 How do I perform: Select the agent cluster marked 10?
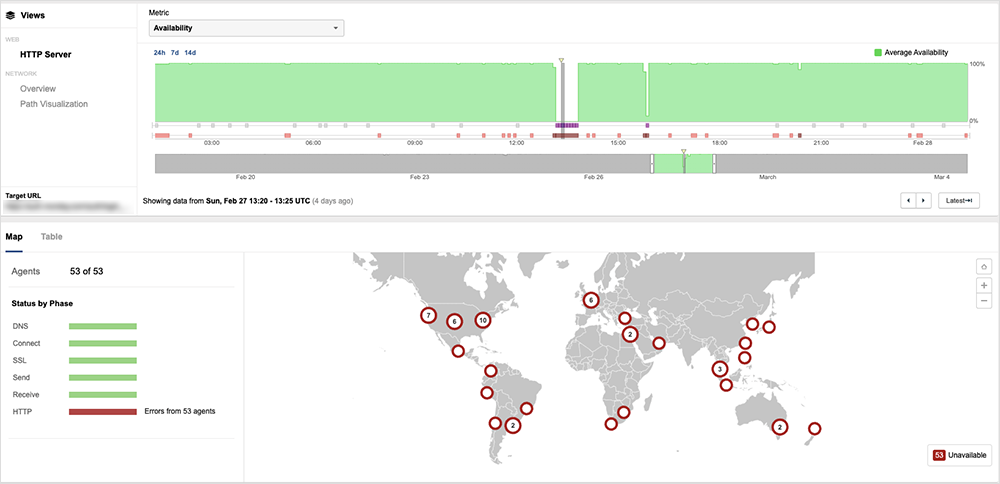483,321
